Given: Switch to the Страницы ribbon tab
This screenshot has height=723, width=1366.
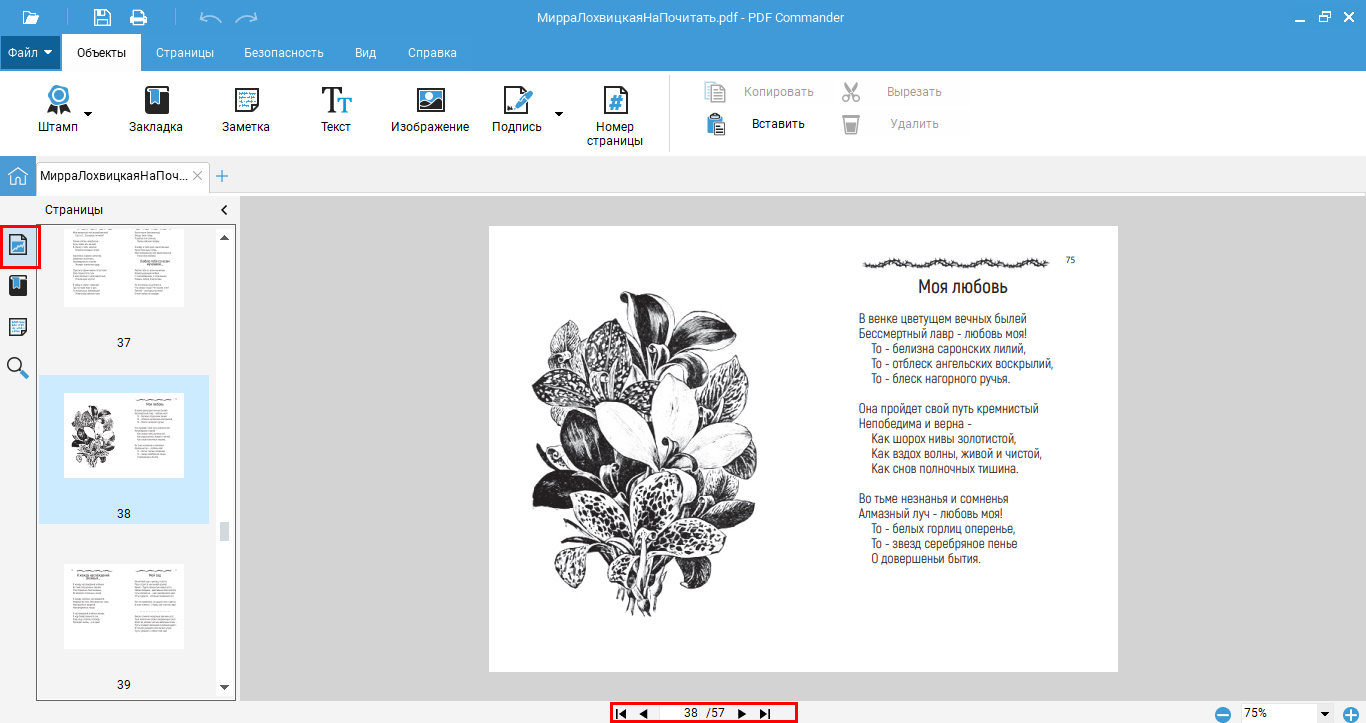Looking at the screenshot, I should [x=185, y=53].
